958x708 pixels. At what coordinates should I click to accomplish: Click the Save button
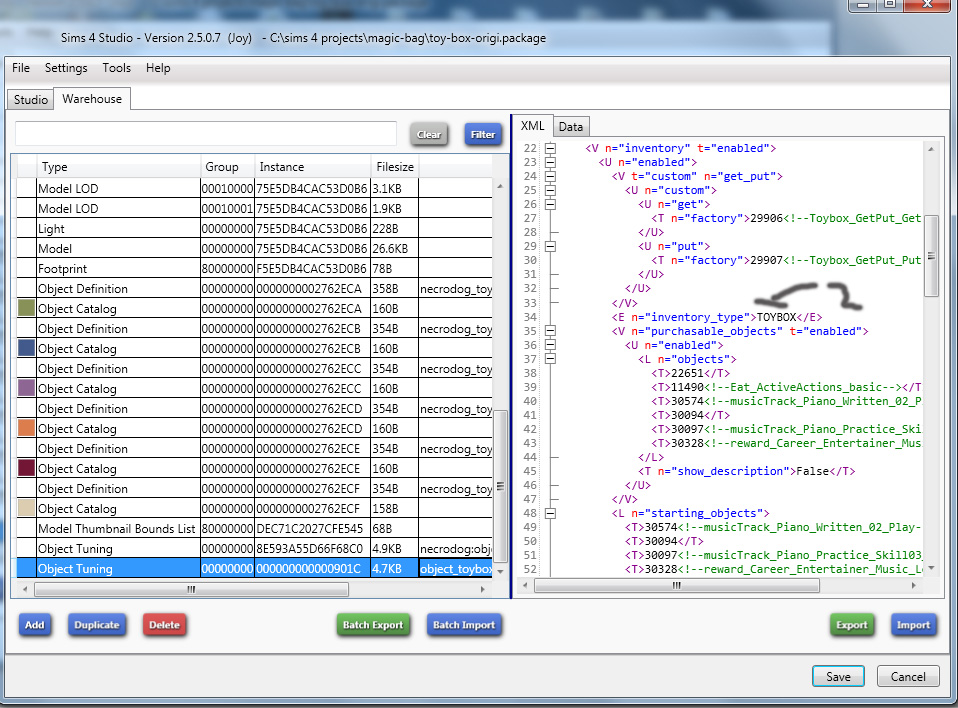click(x=838, y=677)
